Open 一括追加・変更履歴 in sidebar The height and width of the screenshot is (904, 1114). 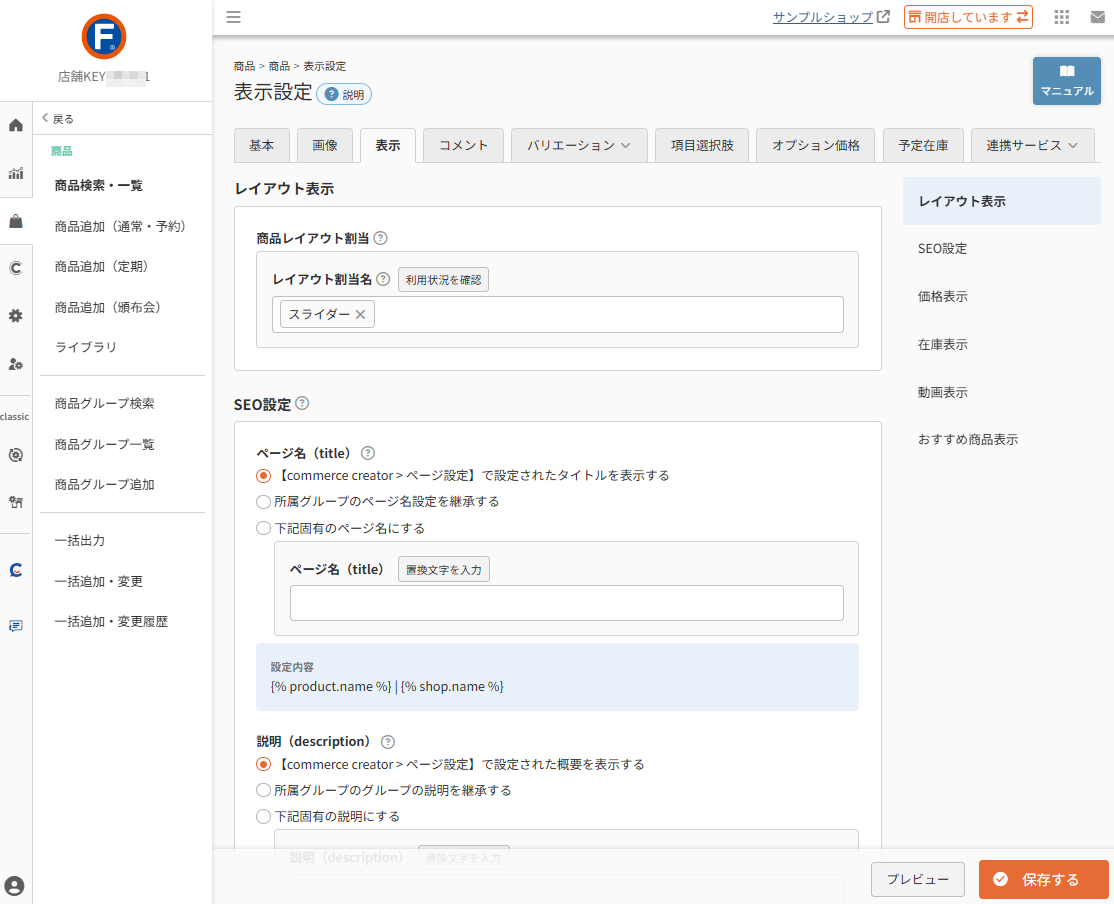(x=112, y=622)
